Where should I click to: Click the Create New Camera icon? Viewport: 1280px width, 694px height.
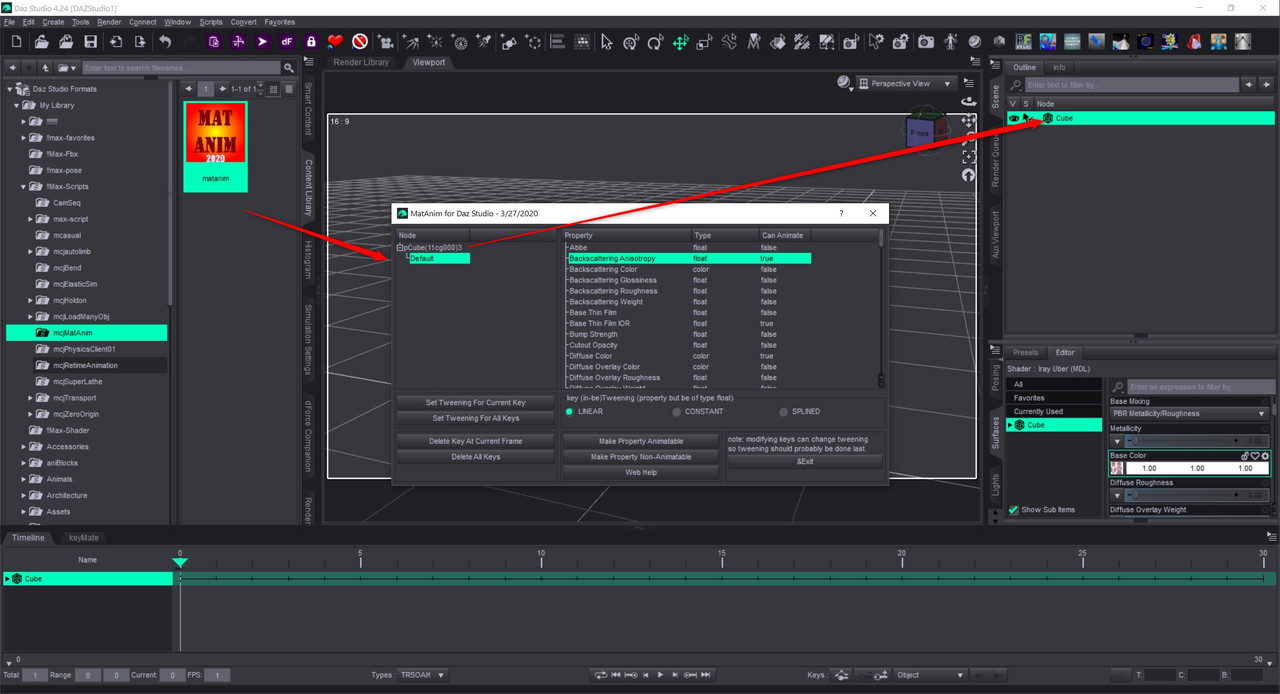click(386, 42)
